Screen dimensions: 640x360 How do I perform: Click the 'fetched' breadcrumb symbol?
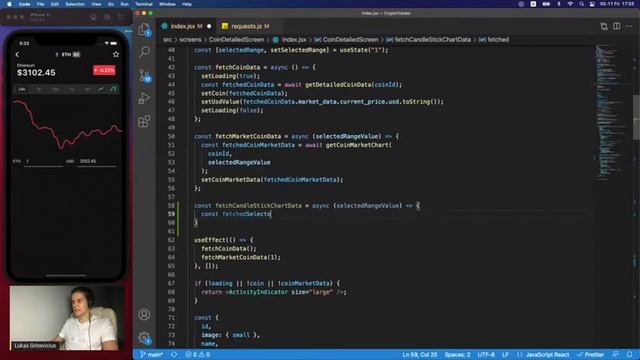click(498, 40)
